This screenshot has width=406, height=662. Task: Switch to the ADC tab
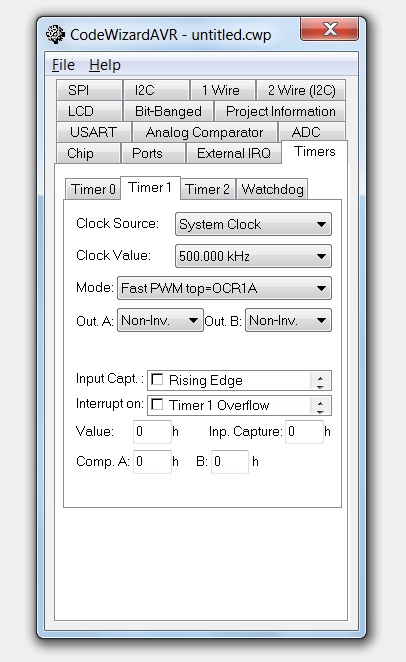click(x=312, y=132)
